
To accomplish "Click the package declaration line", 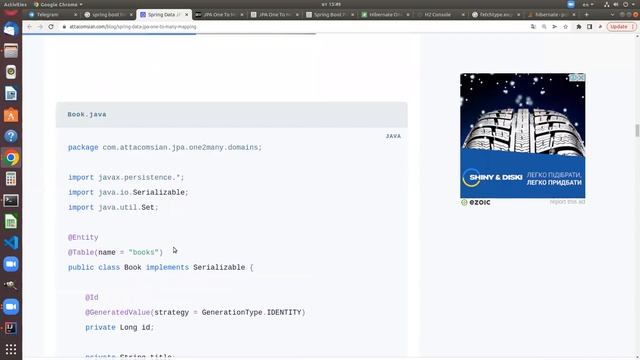I will click(165, 147).
